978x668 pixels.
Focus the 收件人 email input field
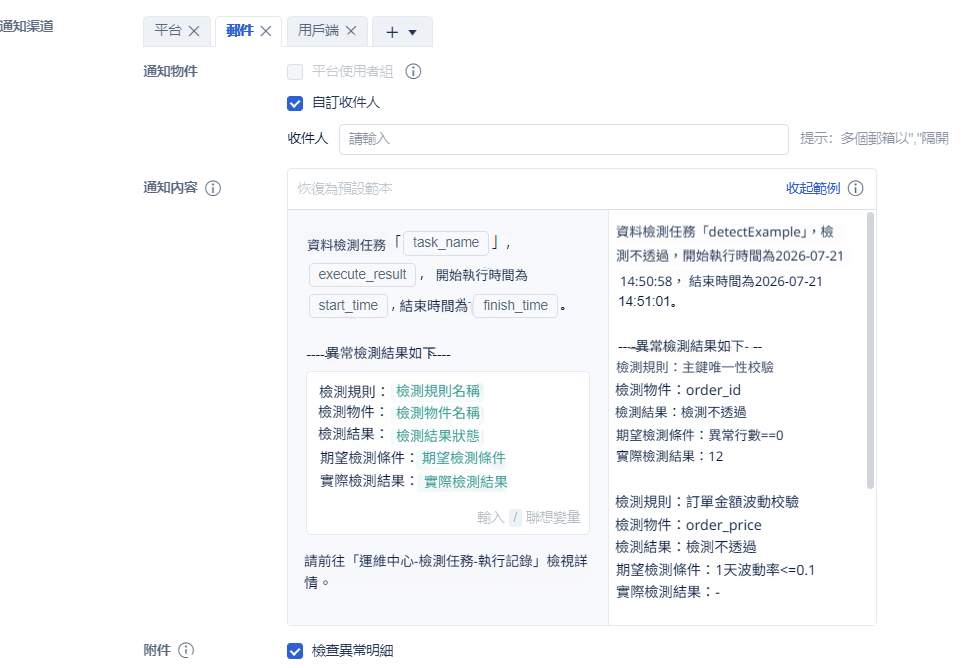[564, 139]
